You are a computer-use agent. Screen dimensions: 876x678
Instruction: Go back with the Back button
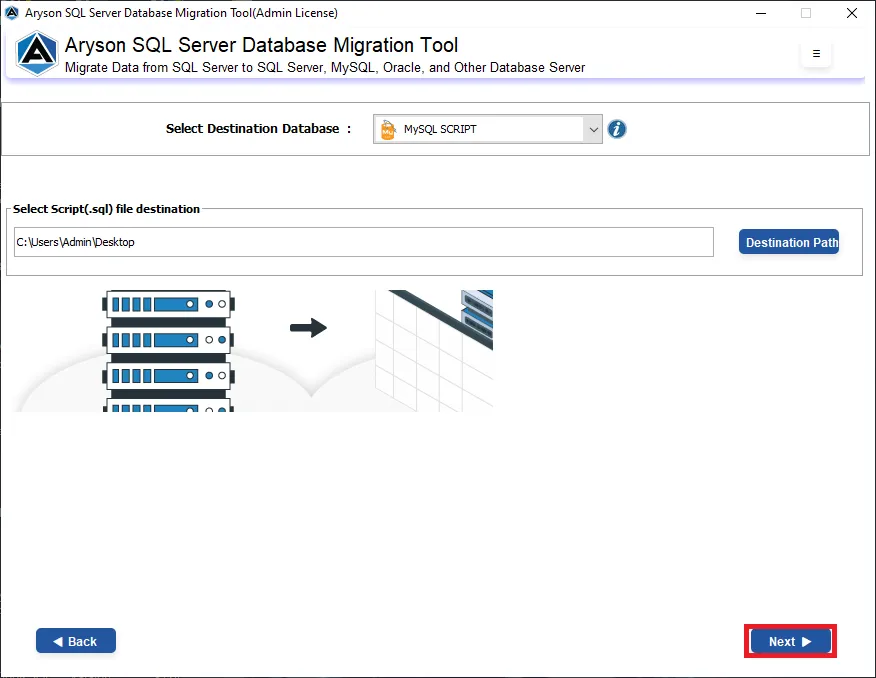pyautogui.click(x=76, y=641)
